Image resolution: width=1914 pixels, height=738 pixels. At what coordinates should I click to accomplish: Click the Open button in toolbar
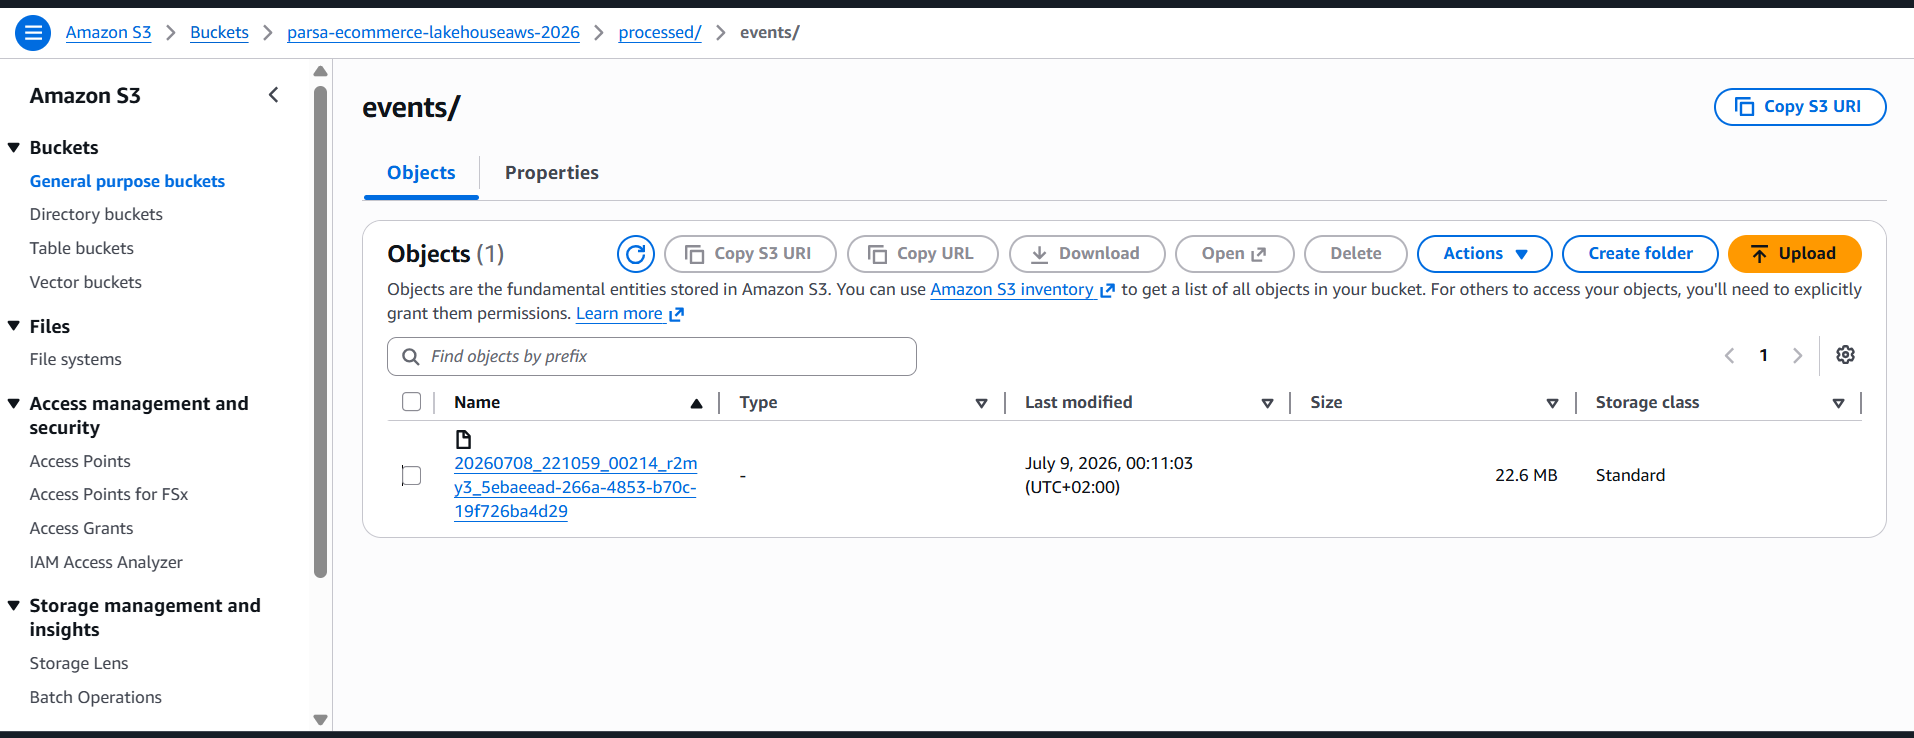1234,254
